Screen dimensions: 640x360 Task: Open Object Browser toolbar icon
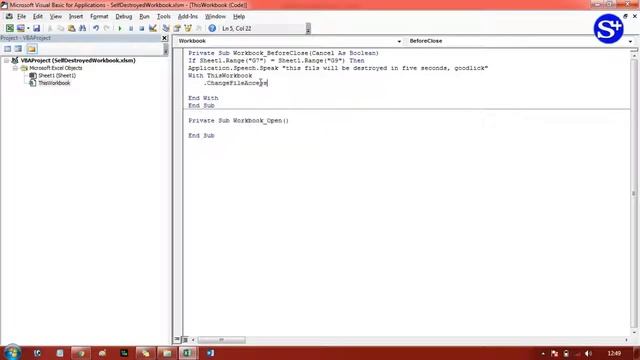click(188, 28)
